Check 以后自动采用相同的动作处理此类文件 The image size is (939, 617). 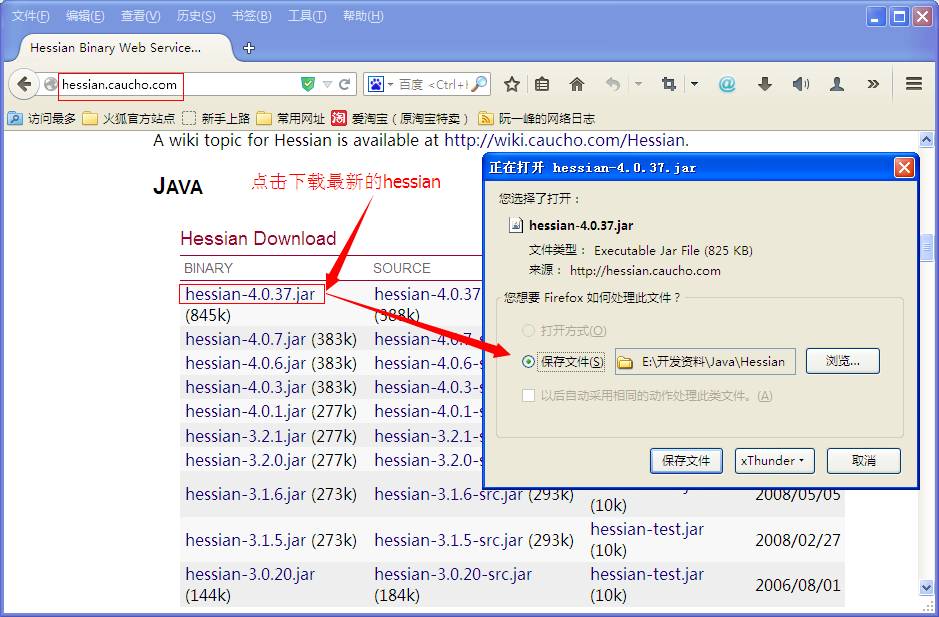[x=528, y=396]
